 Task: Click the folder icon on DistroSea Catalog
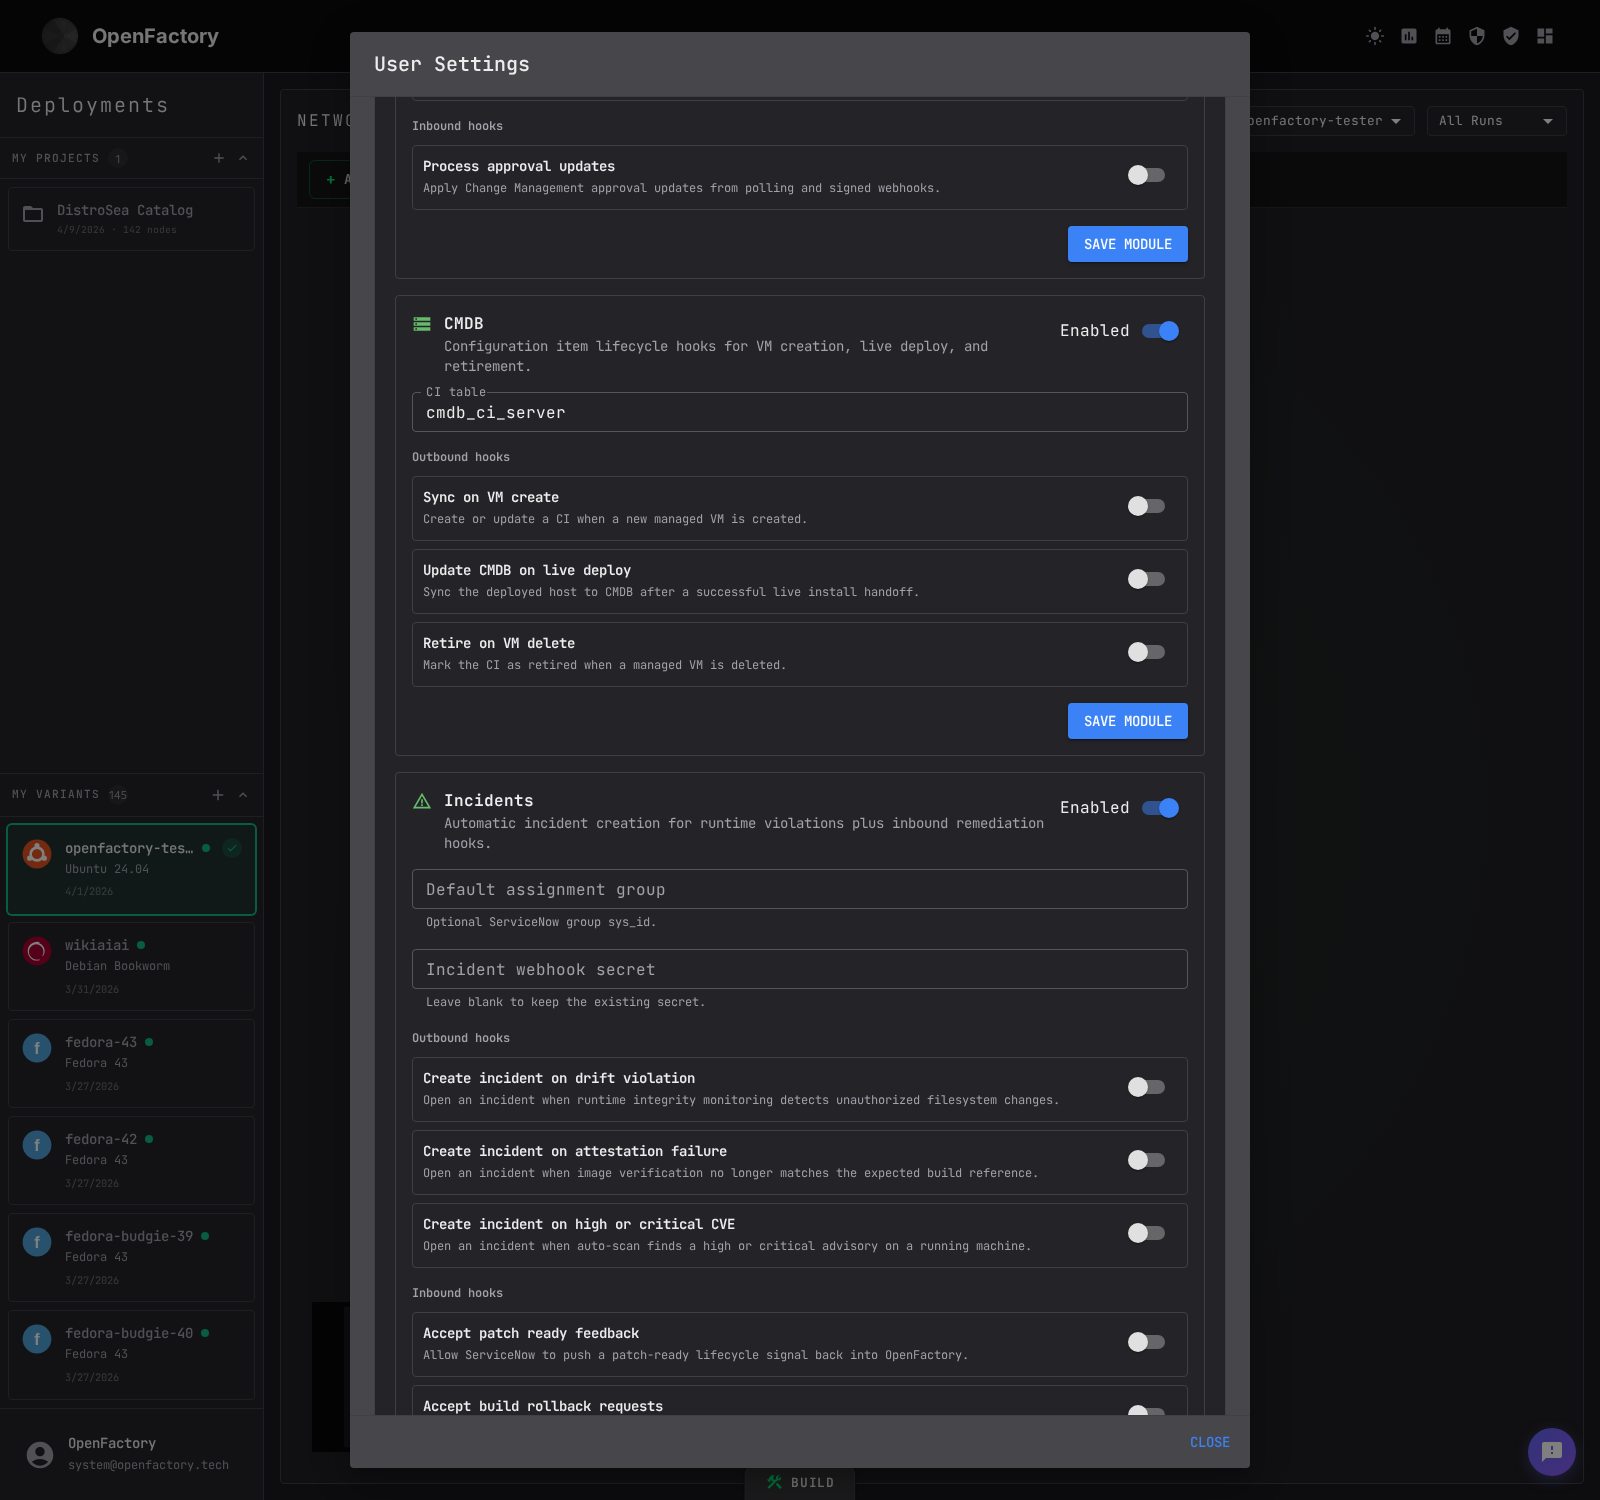pos(33,212)
